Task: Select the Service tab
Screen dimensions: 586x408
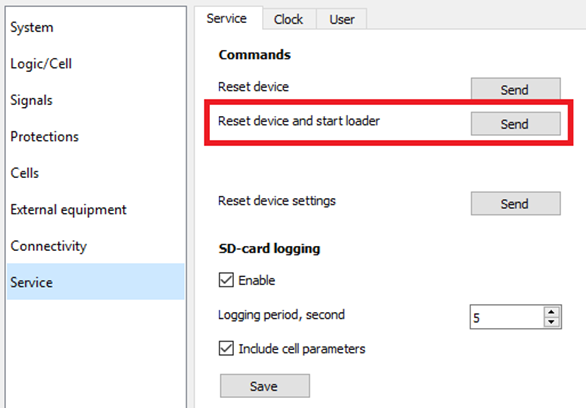Action: pos(227,18)
